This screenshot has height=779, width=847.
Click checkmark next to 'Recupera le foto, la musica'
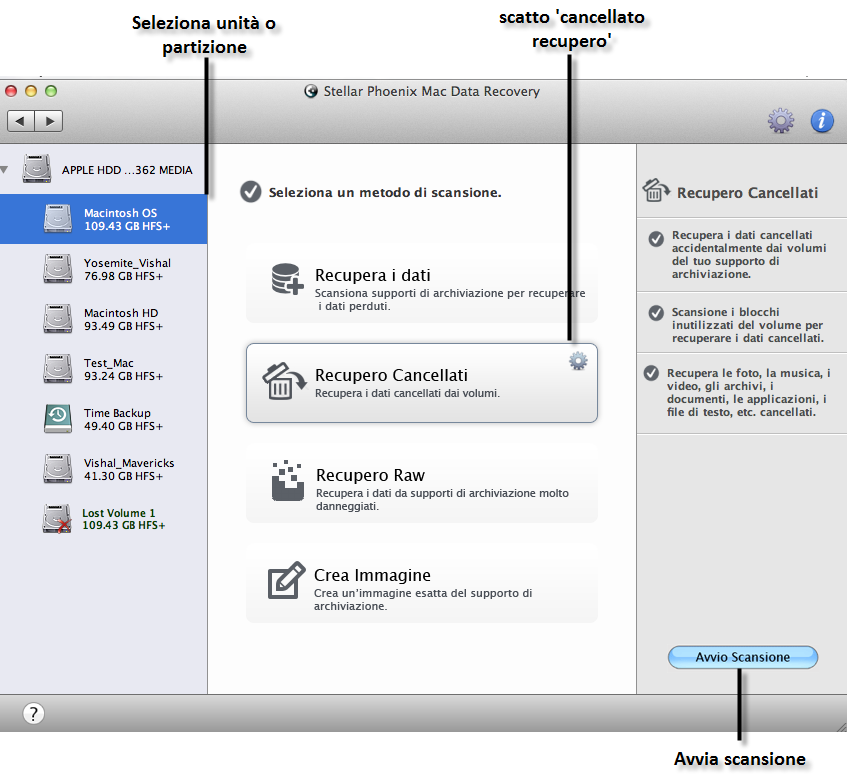[651, 373]
